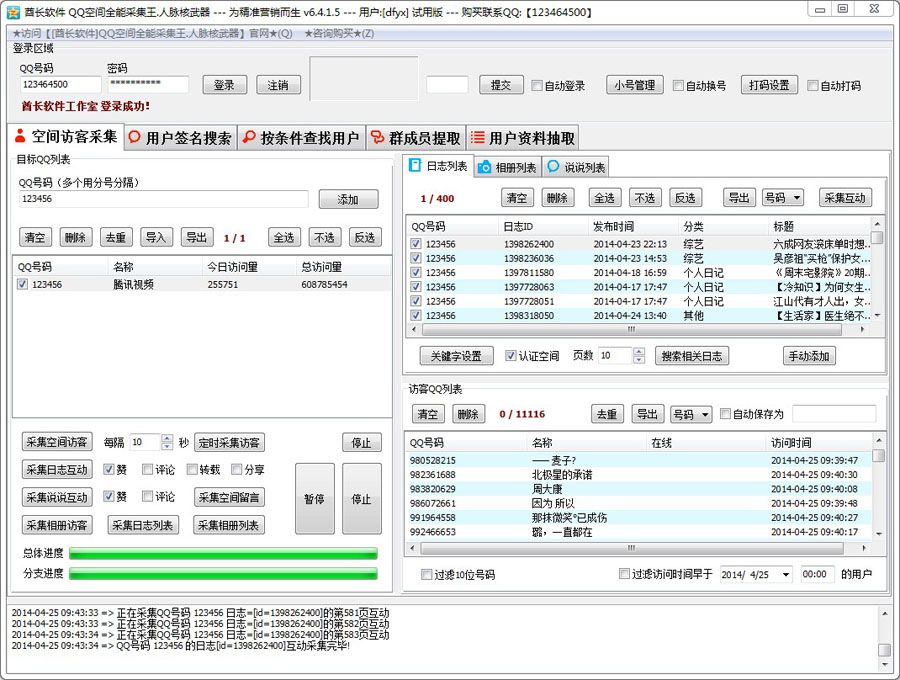900x680 pixels.
Task: Open the 群成员提取 tab
Action: 416,138
